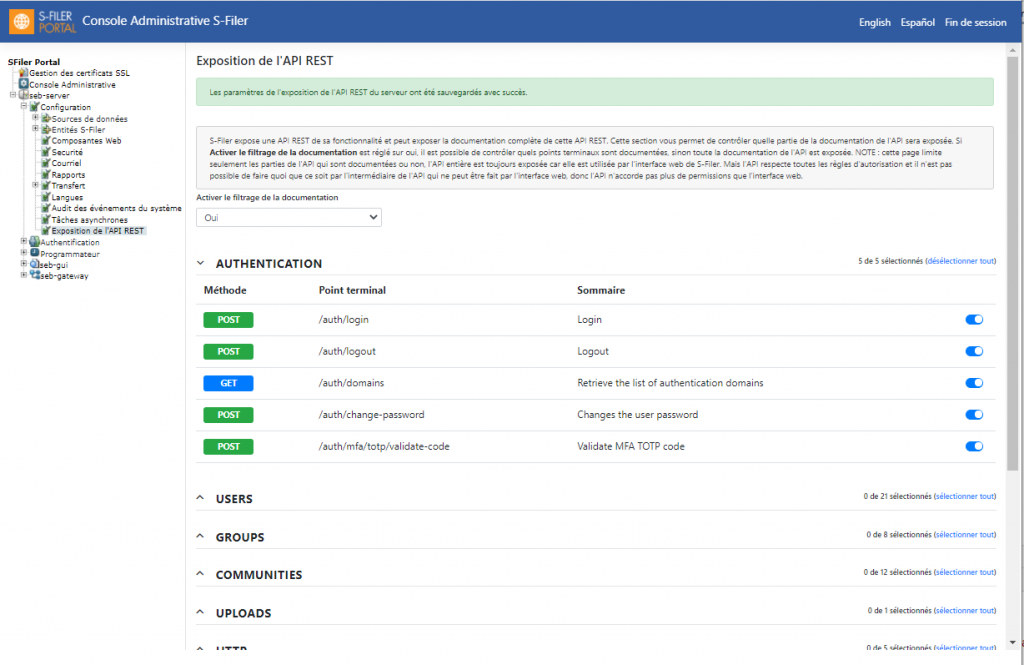Click the Gestion des certificats SSL certificate icon

point(24,73)
